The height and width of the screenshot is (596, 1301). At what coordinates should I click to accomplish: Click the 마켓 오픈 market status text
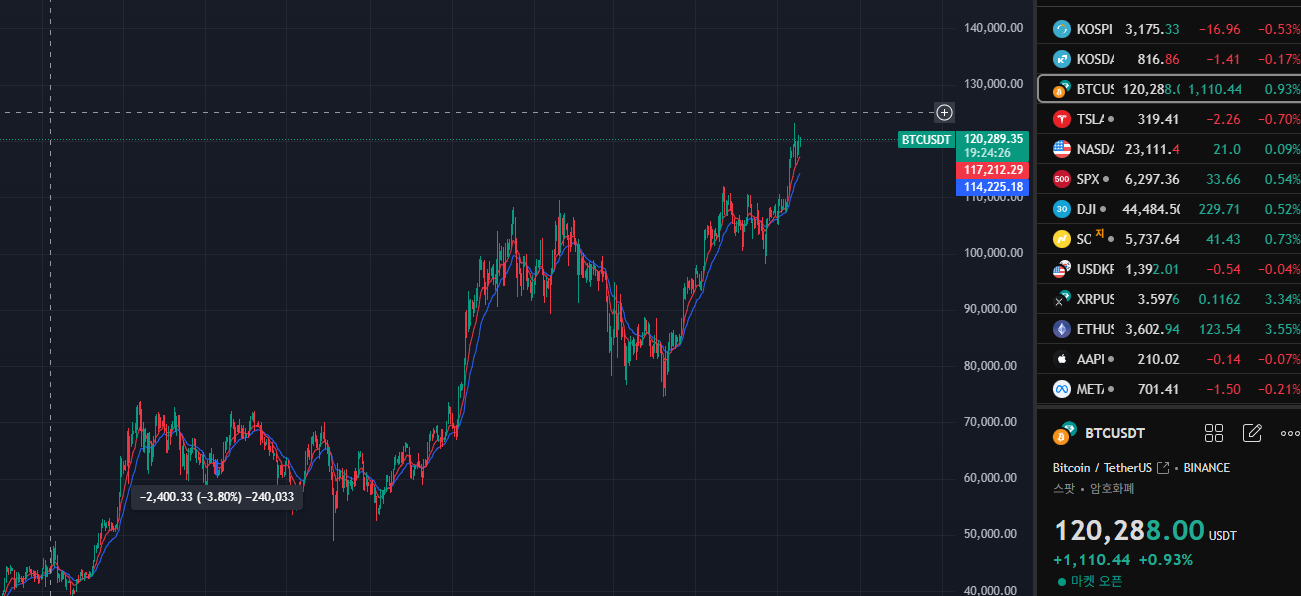(1096, 581)
